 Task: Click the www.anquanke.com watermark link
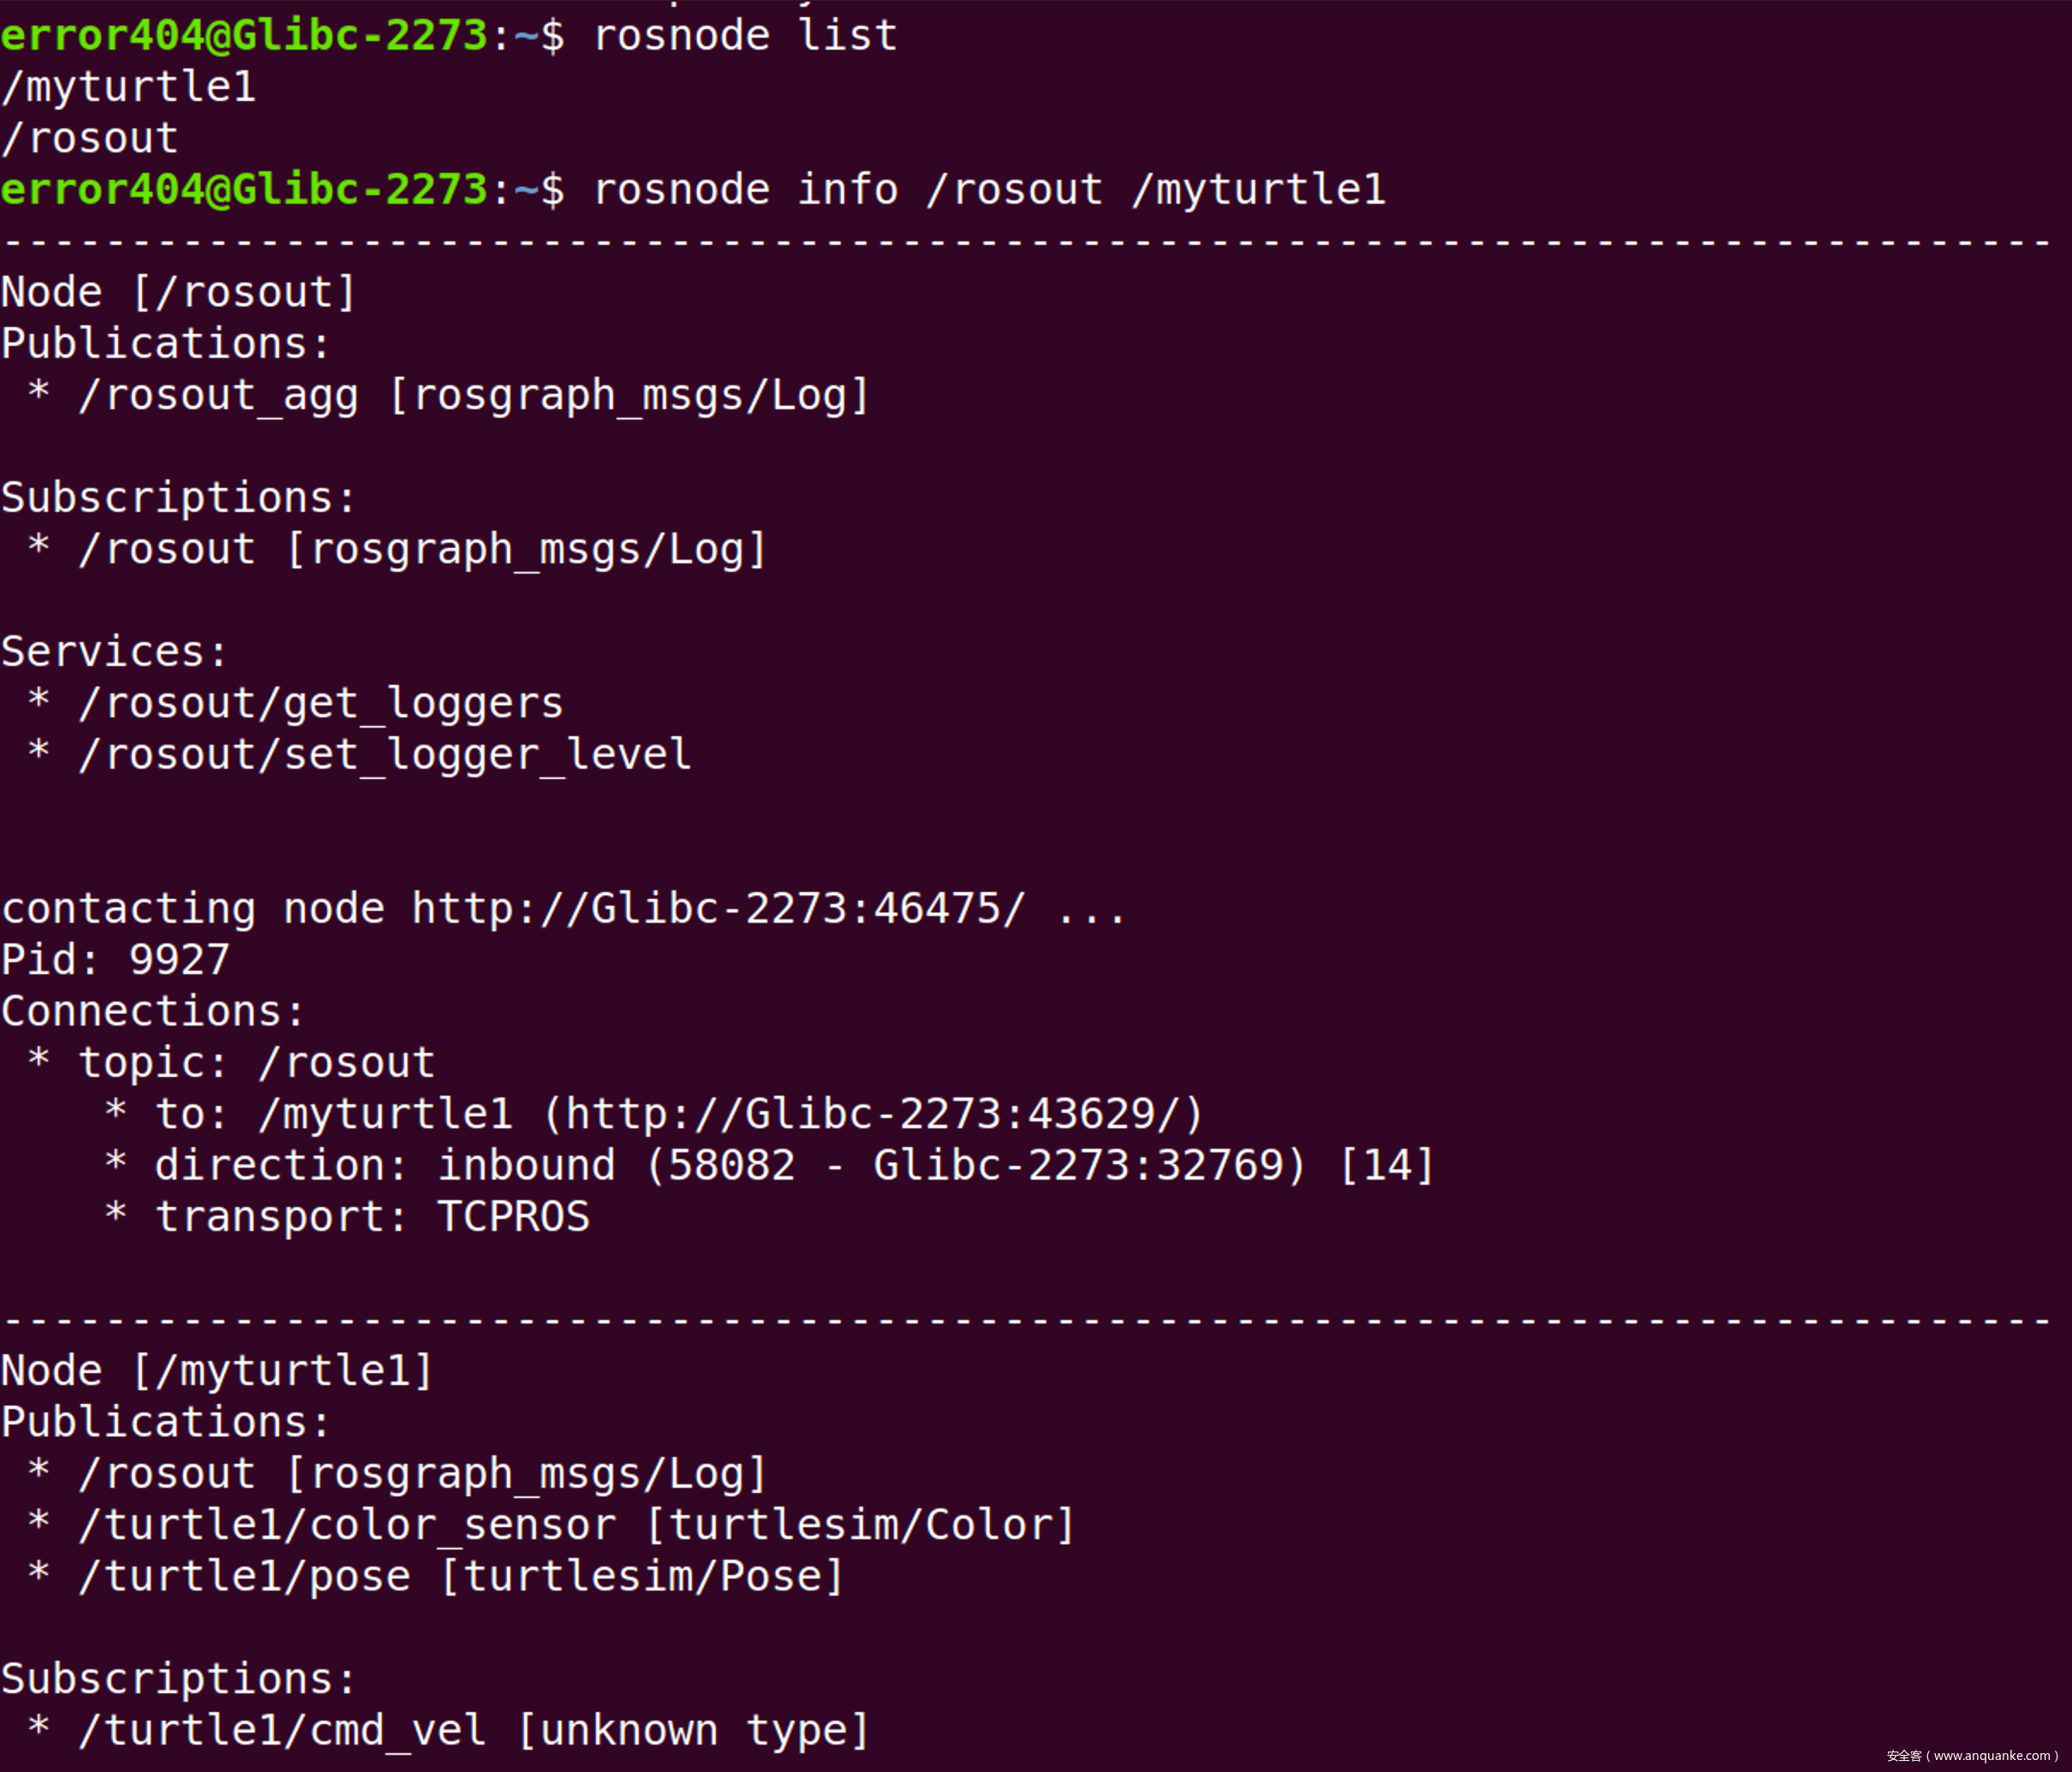coord(1990,1756)
